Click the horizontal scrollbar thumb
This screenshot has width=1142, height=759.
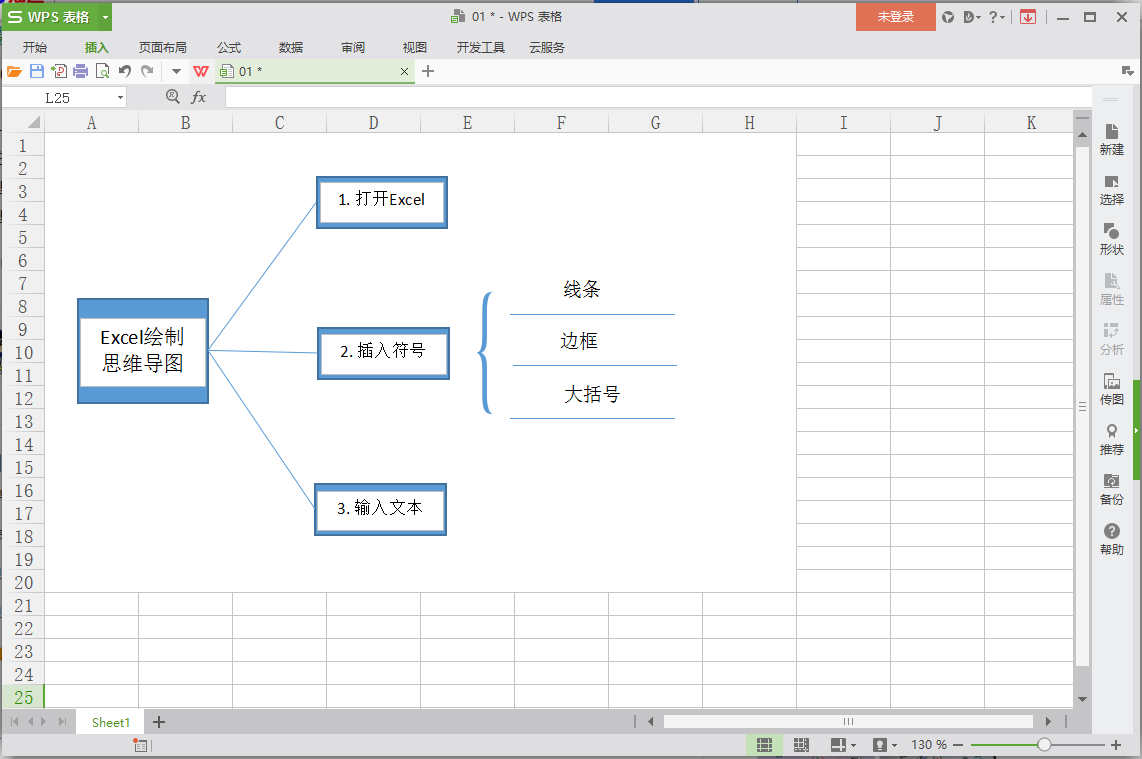point(848,721)
